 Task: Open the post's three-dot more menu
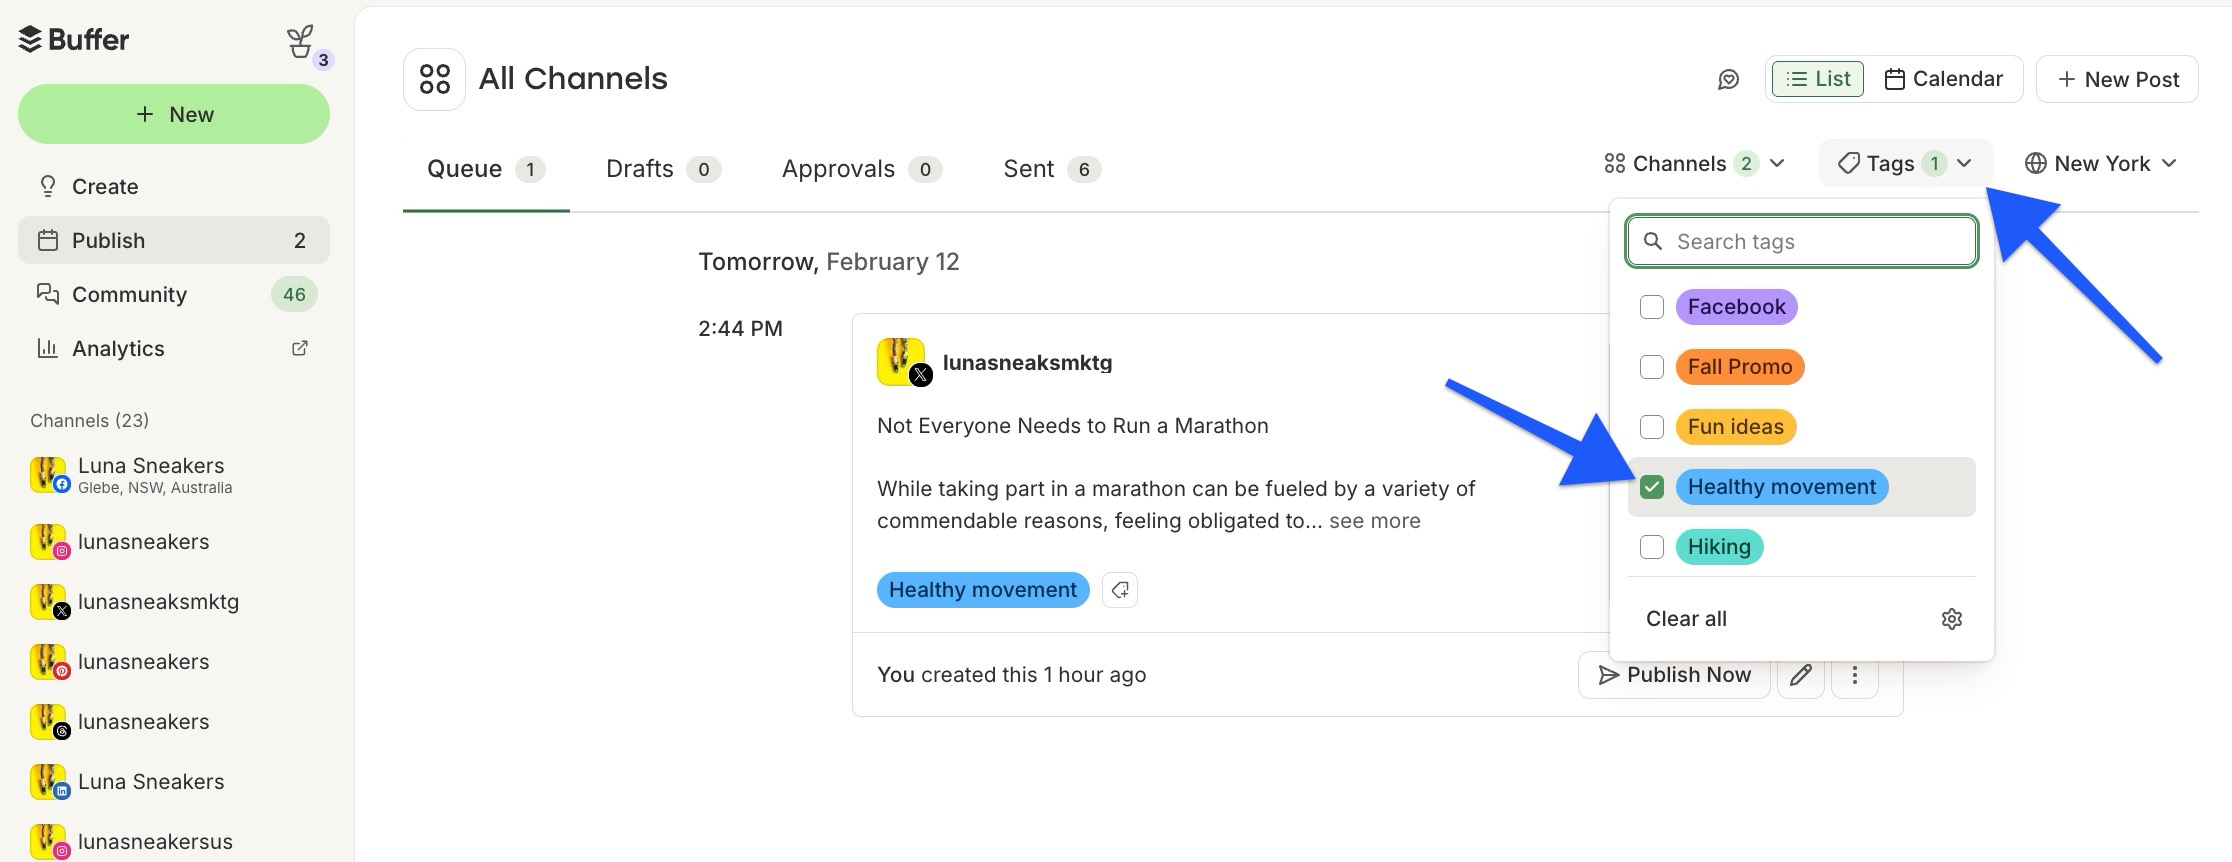point(1855,675)
